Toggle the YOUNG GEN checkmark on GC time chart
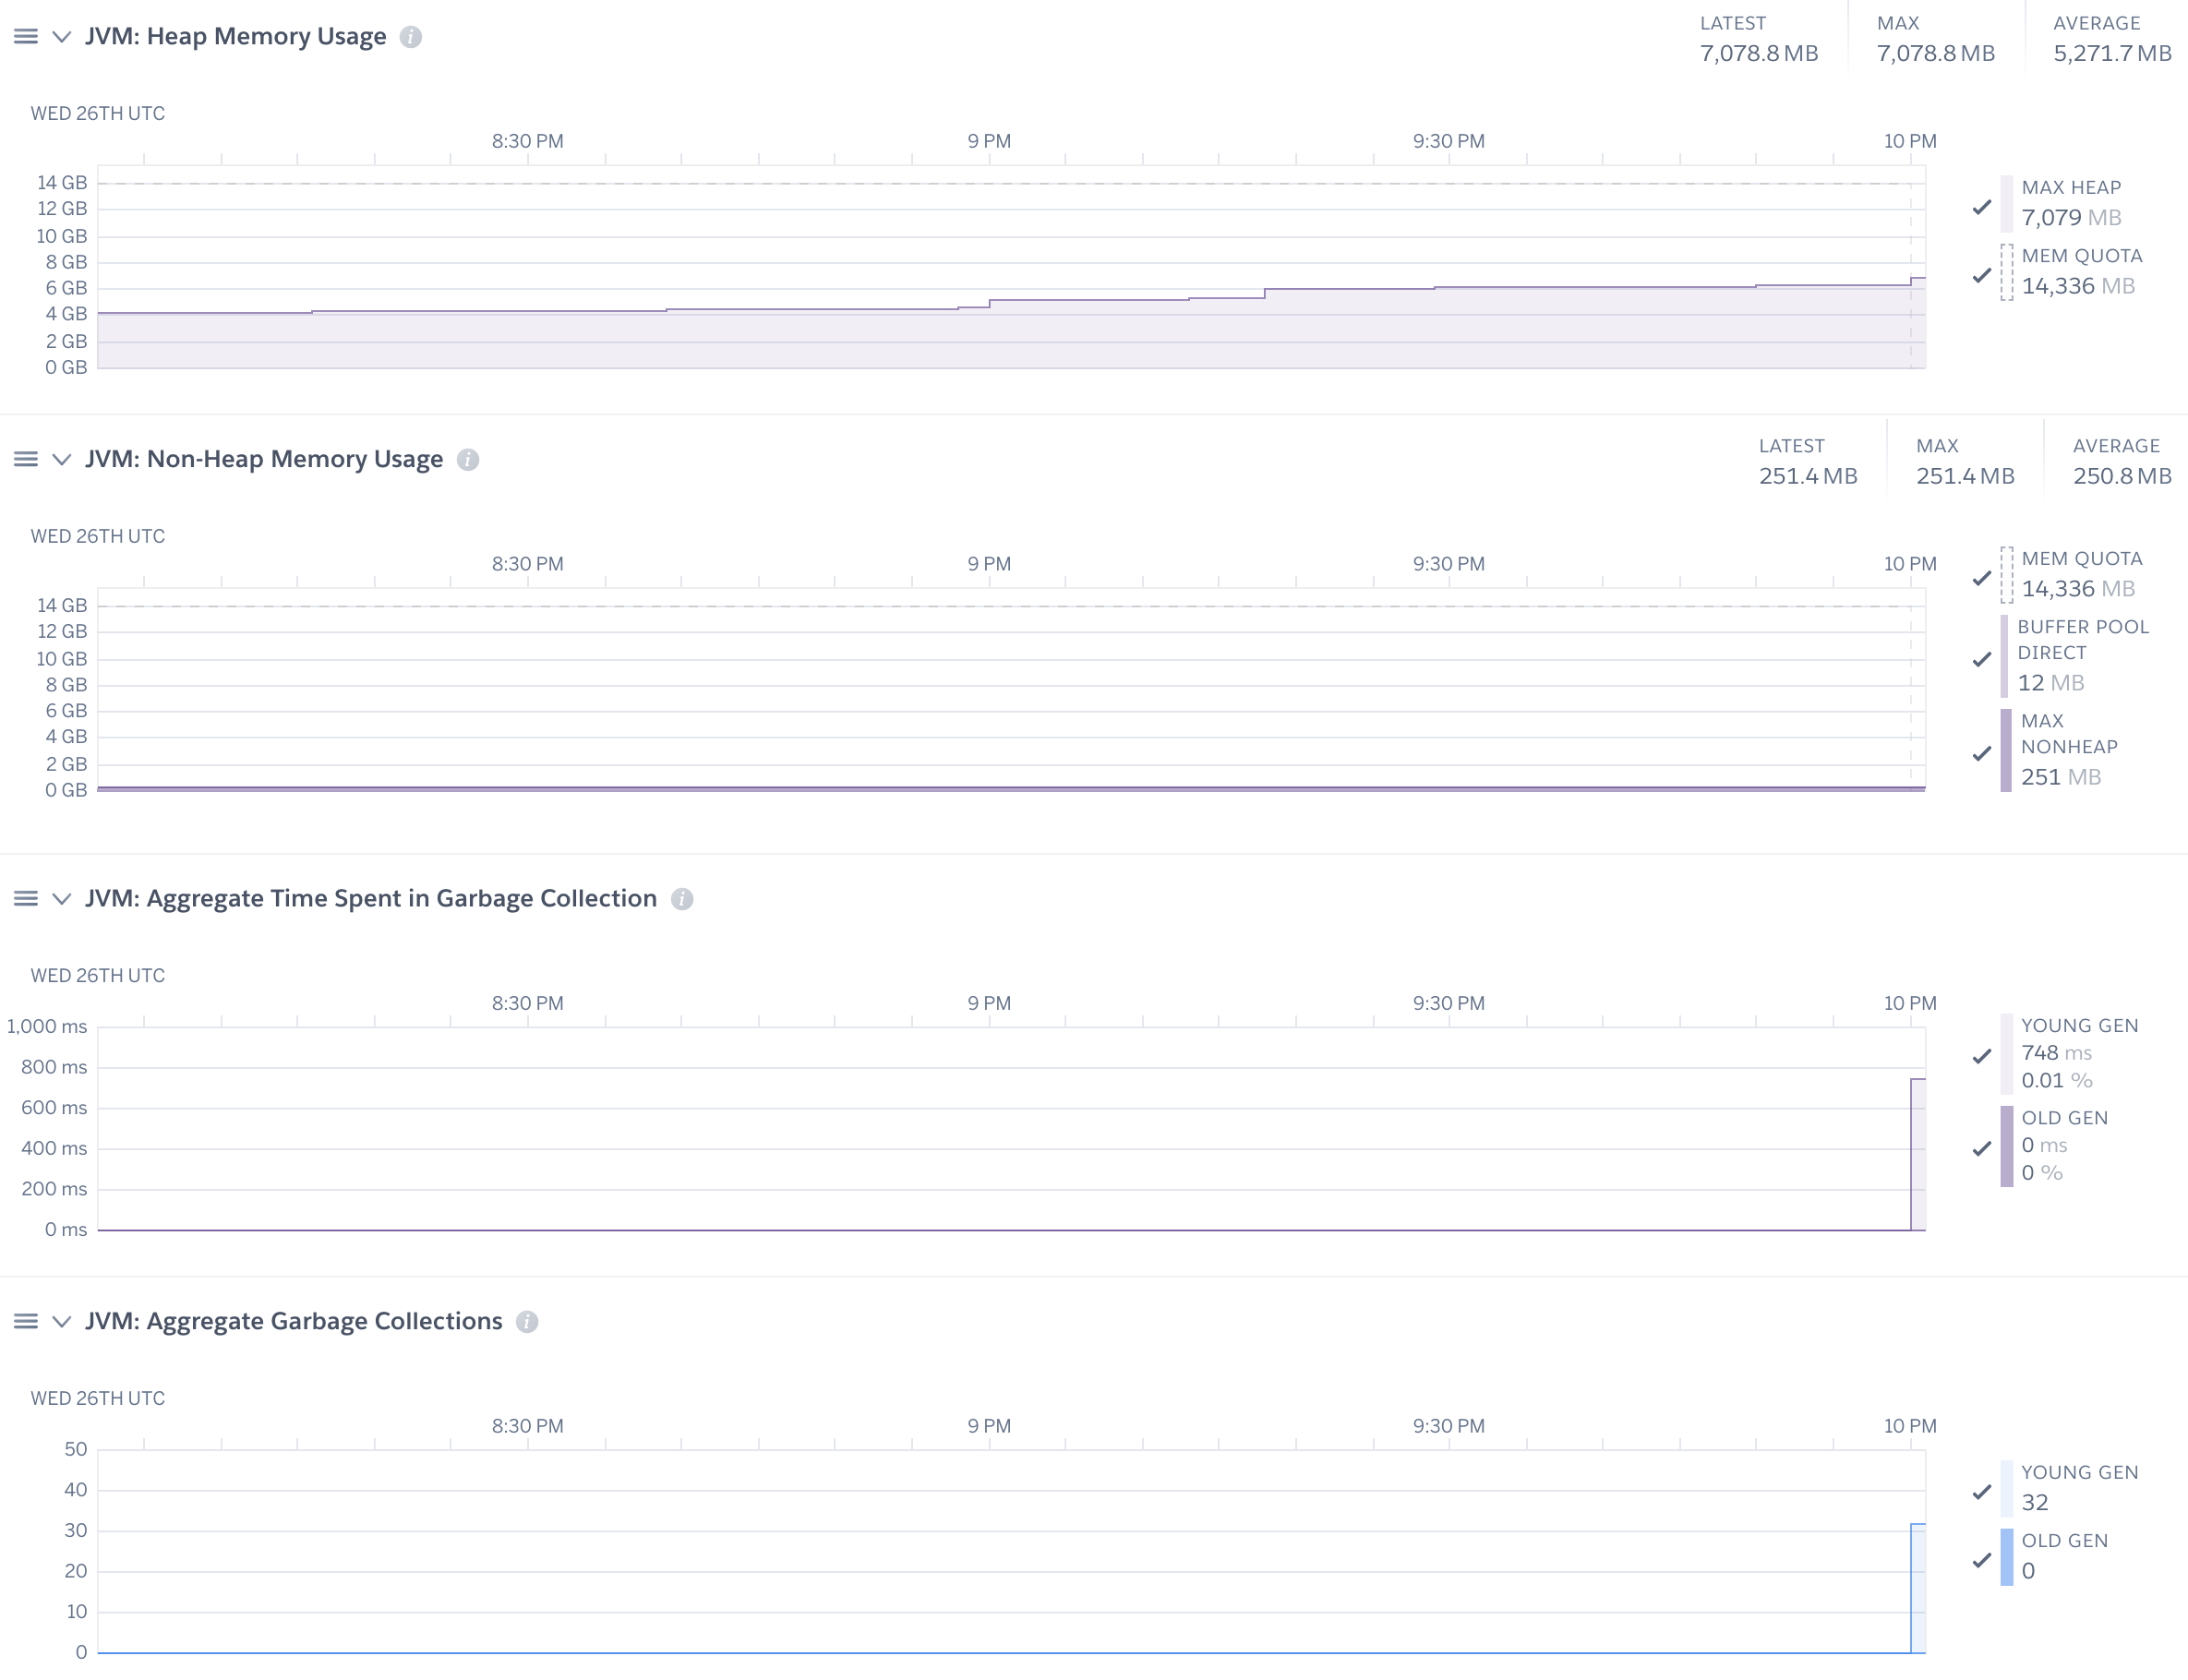The height and width of the screenshot is (1680, 2188). click(1981, 1055)
